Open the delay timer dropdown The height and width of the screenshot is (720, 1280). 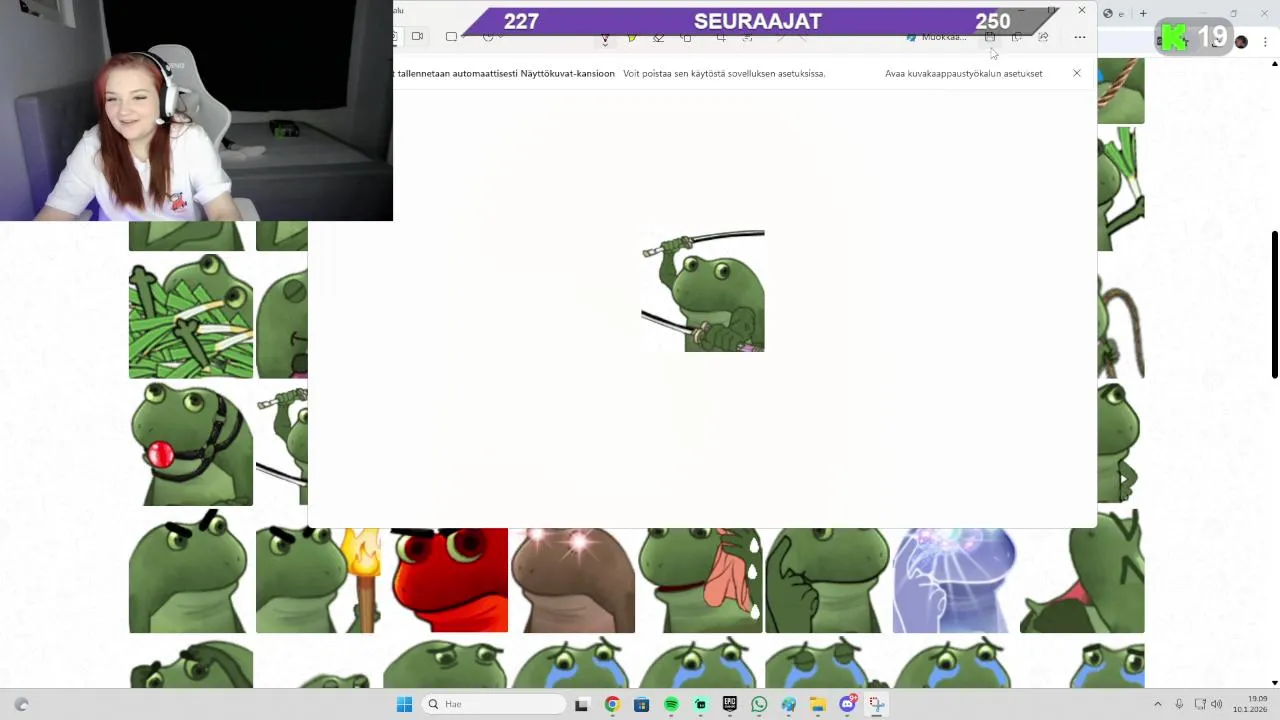(x=491, y=37)
